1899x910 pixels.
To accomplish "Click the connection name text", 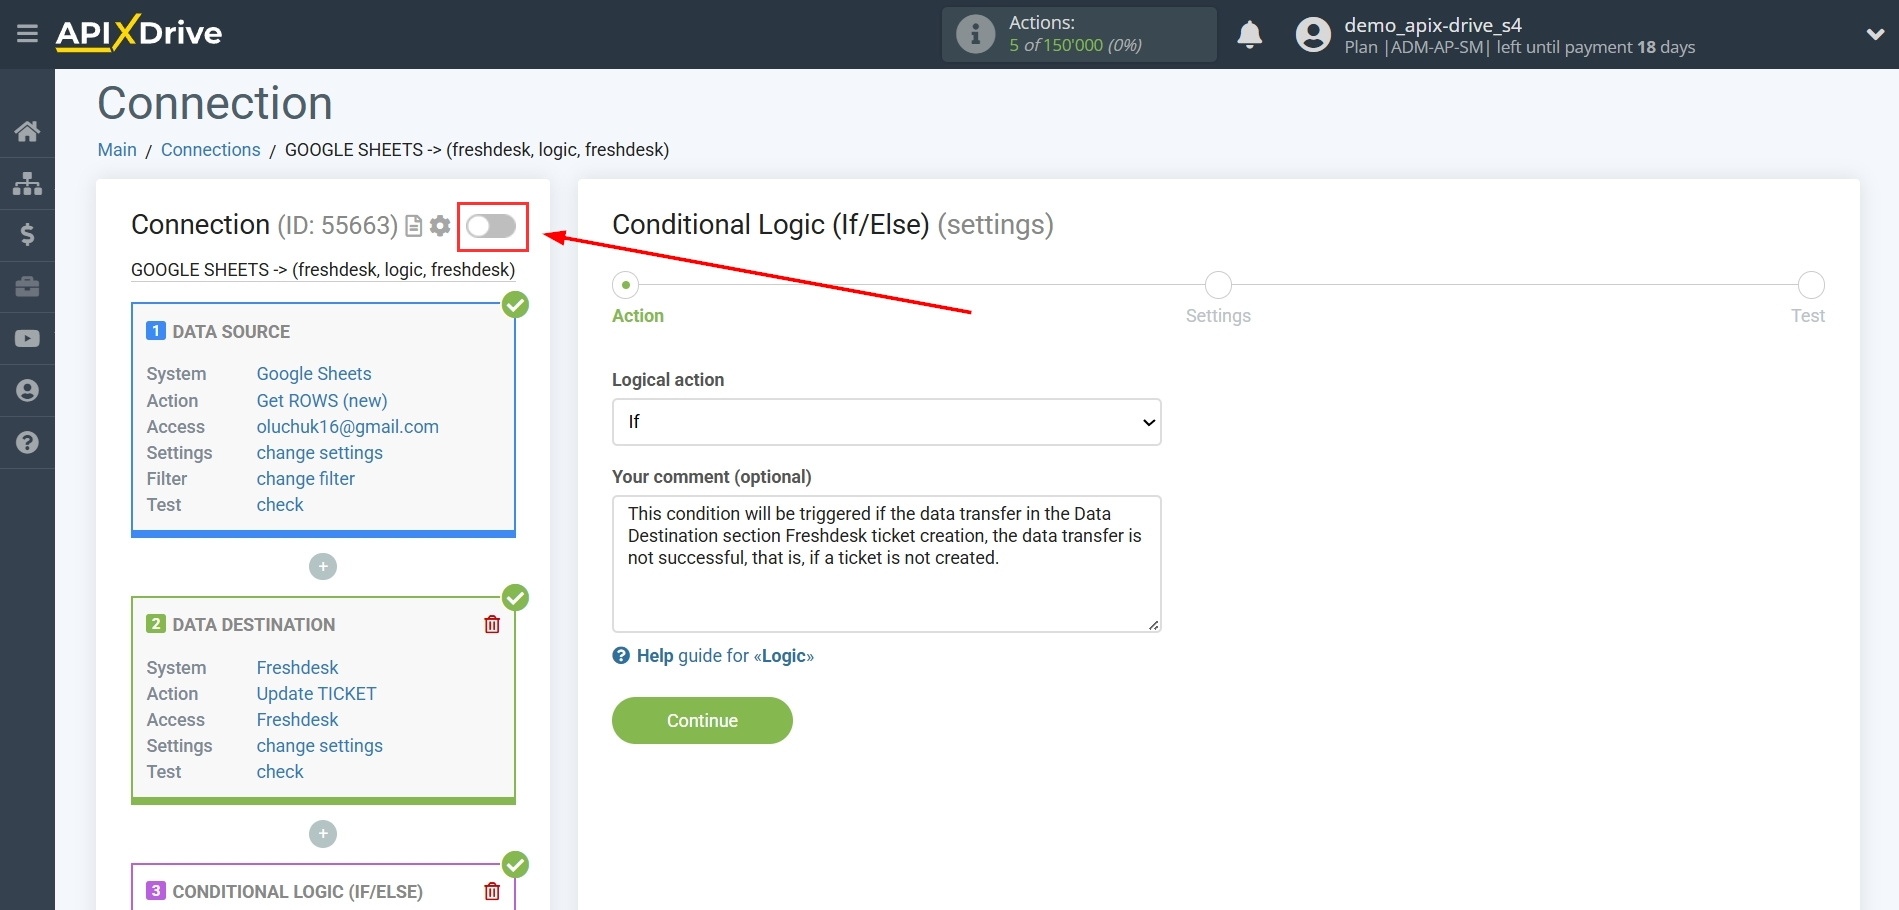I will [x=323, y=270].
